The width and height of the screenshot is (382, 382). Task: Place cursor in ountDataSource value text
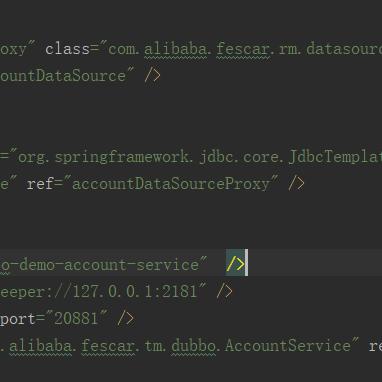coord(63,76)
